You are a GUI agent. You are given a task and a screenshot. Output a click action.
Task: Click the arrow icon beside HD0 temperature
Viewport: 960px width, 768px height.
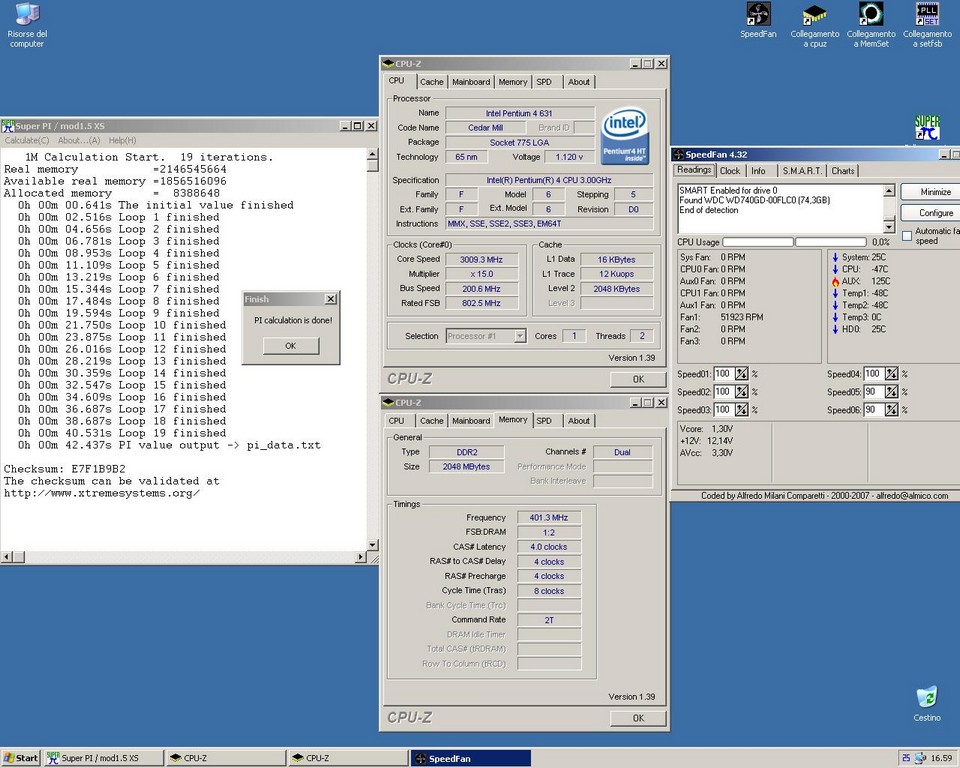(835, 329)
